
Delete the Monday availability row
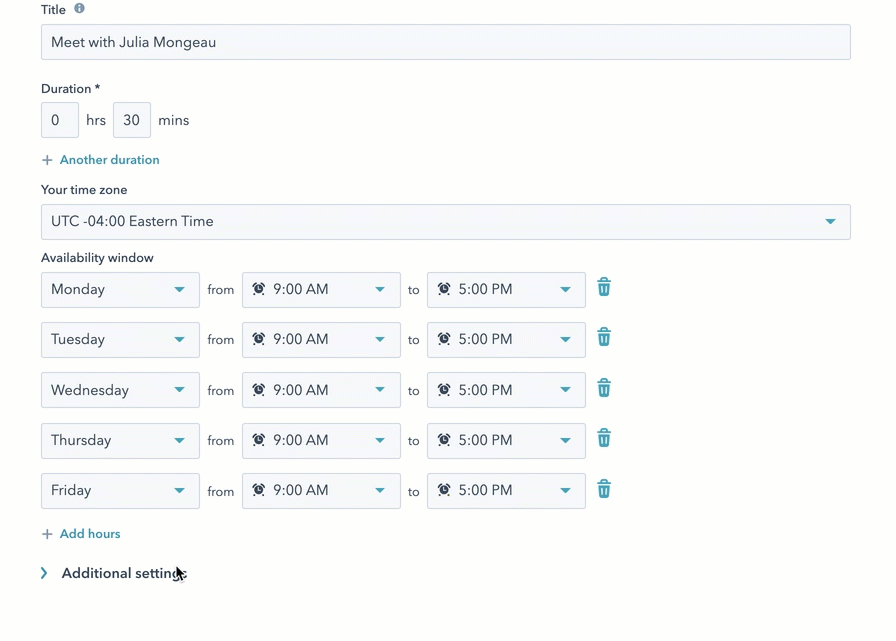click(604, 287)
